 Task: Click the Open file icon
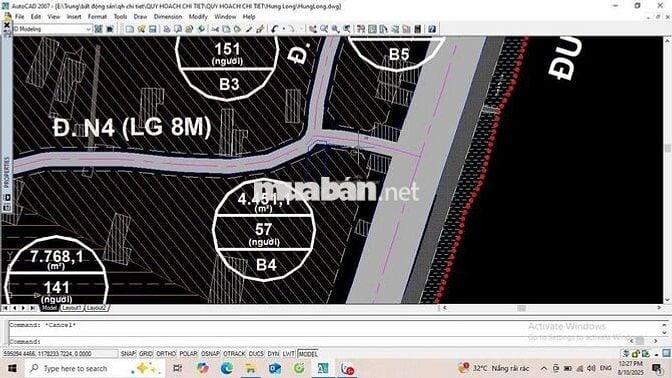click(x=141, y=29)
